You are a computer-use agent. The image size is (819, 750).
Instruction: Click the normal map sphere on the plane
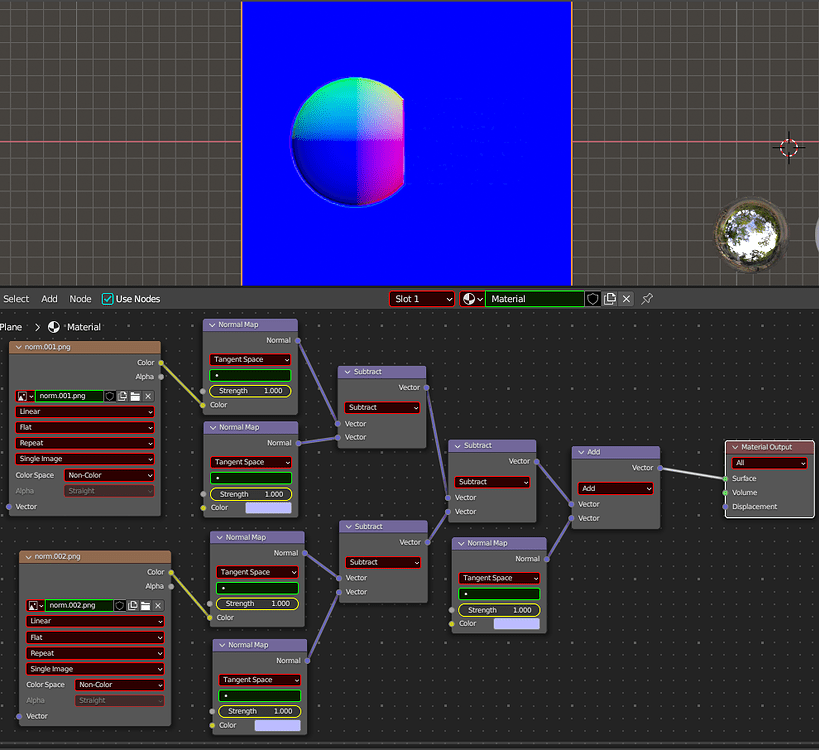[347, 142]
